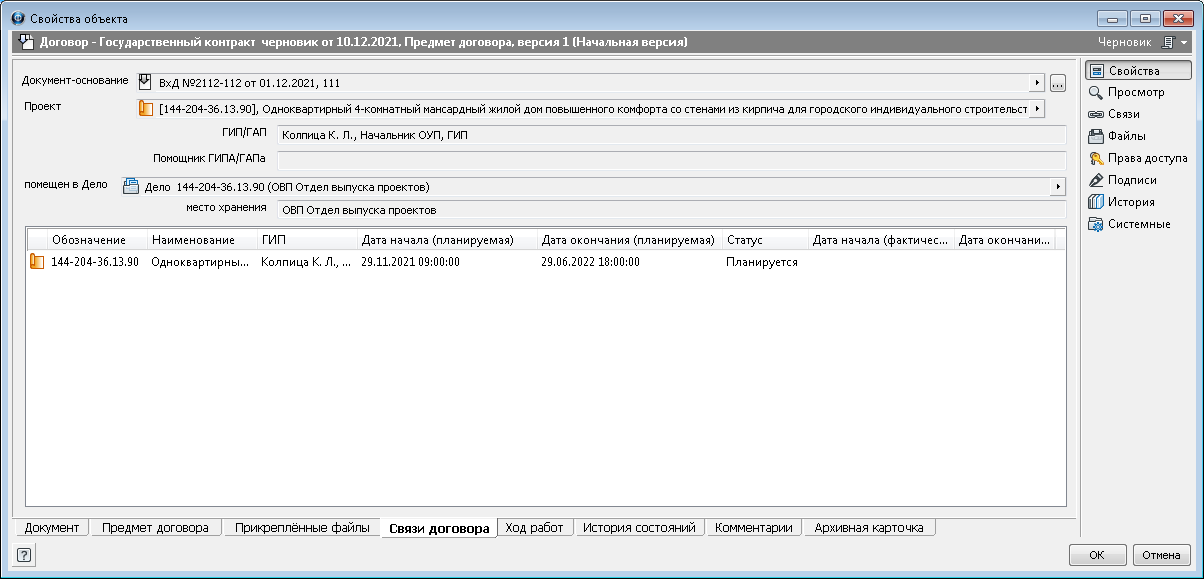This screenshot has width=1204, height=579.
Task: Open the Связи section in sidebar
Action: click(x=1123, y=114)
